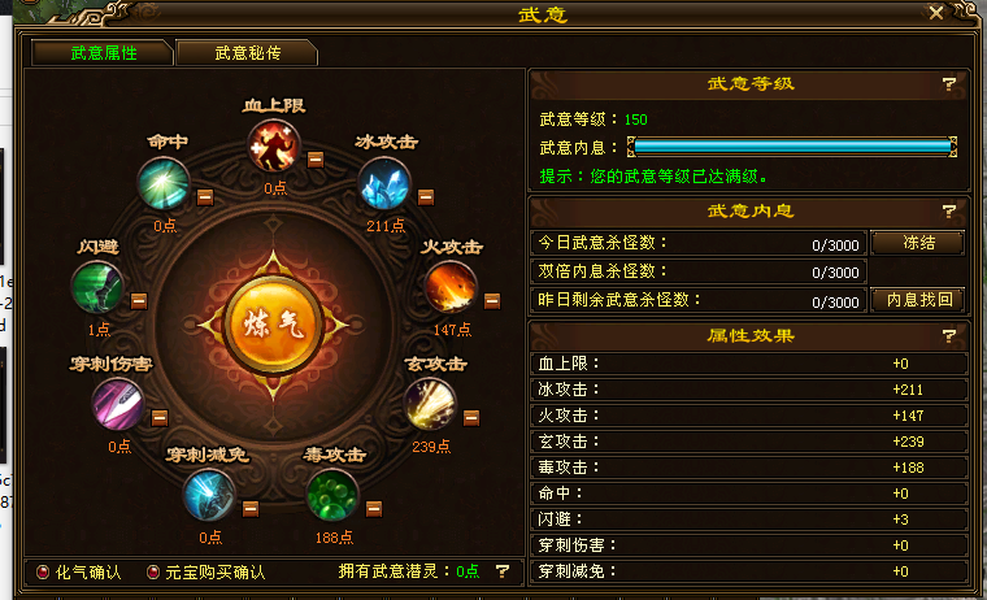987x600 pixels.
Task: Select the 玄攻击 mystic attack icon
Action: (430, 404)
